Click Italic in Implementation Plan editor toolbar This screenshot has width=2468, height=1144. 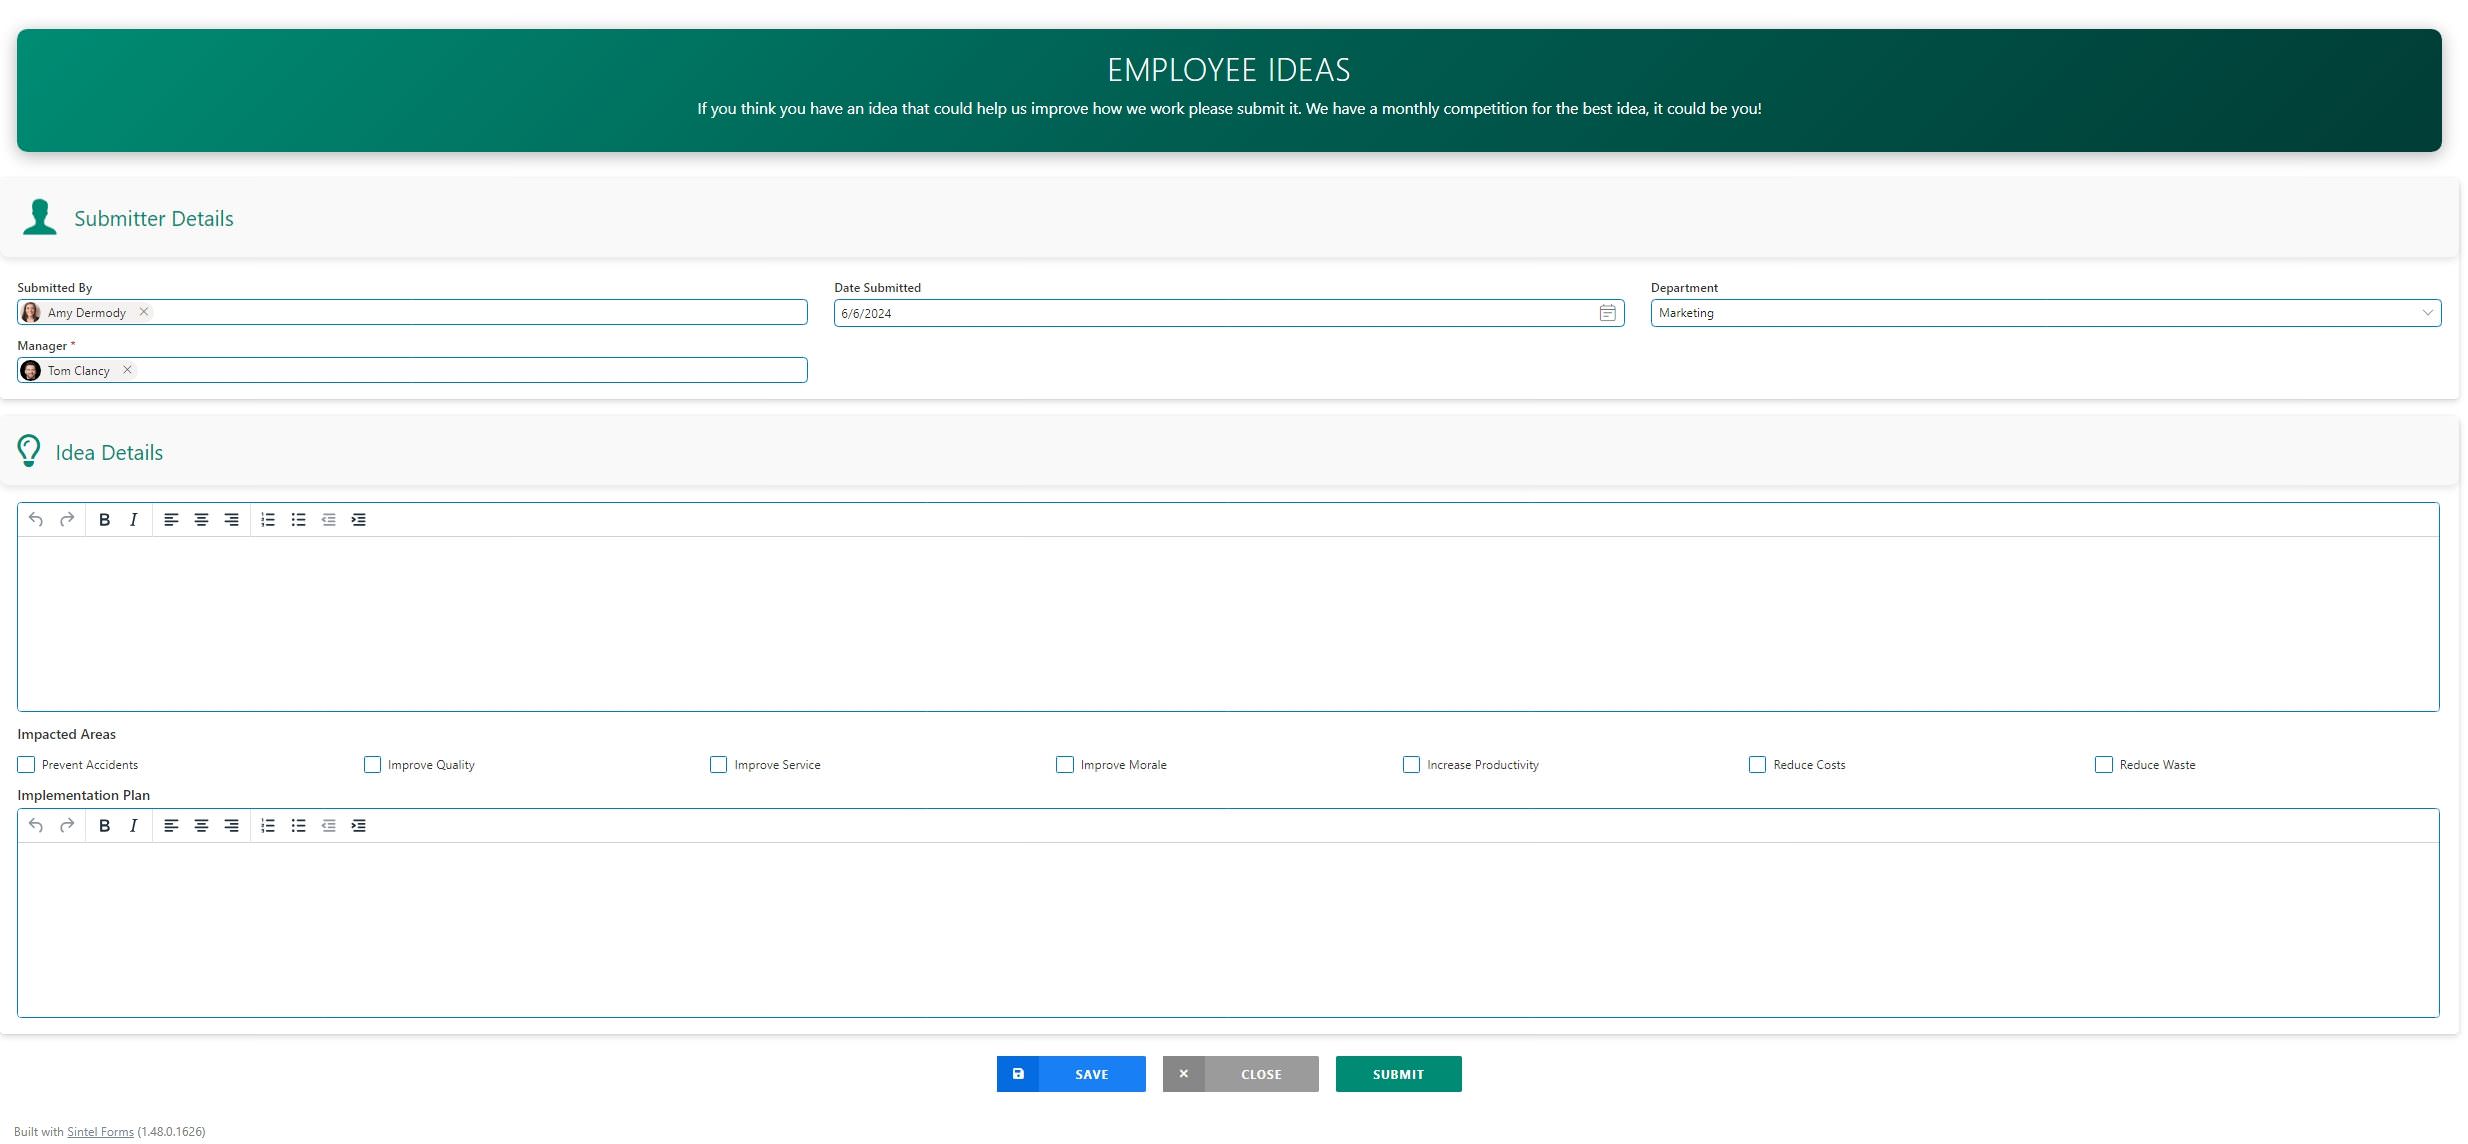(133, 826)
